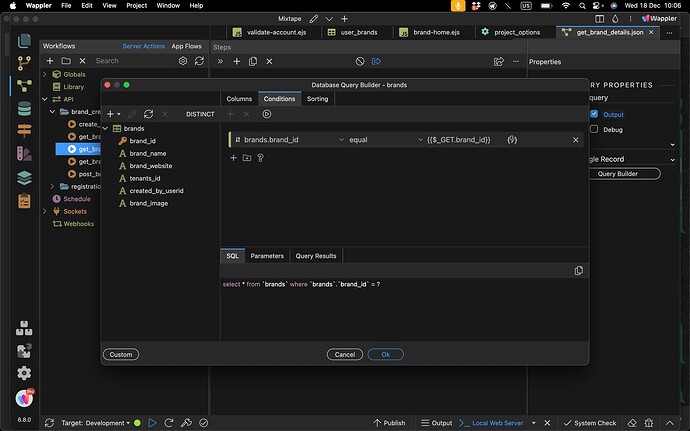This screenshot has width=690, height=431.
Task: Click the blue play run icon in status bar
Action: pos(152,423)
